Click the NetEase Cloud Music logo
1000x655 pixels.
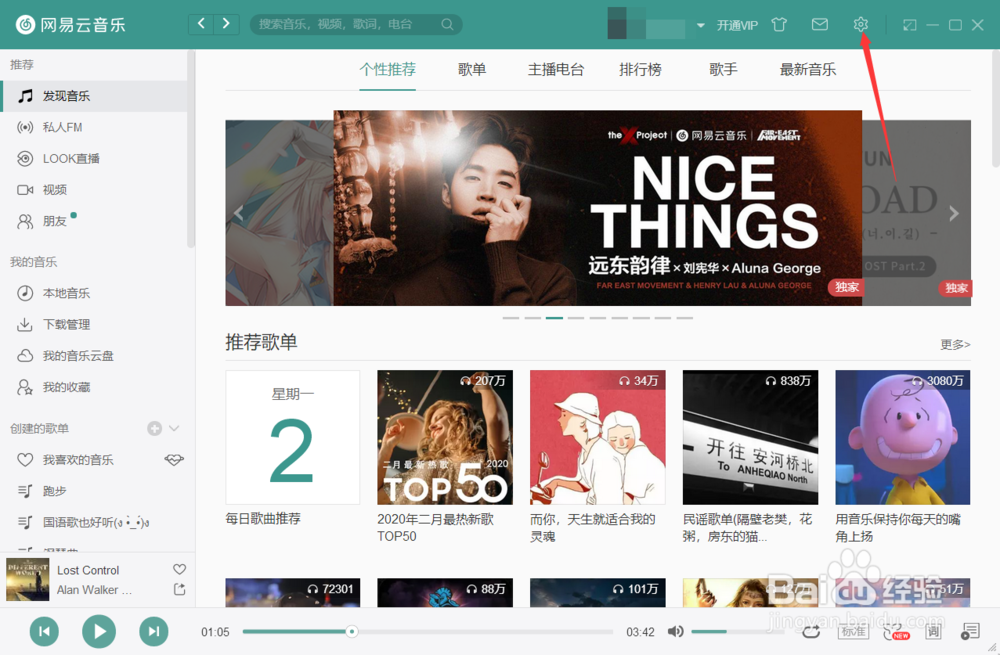click(x=70, y=24)
